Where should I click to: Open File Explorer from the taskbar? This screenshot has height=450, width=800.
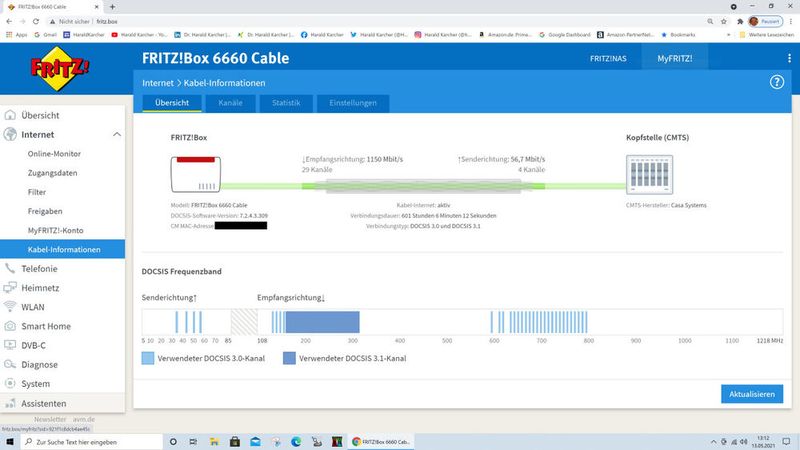[x=214, y=442]
